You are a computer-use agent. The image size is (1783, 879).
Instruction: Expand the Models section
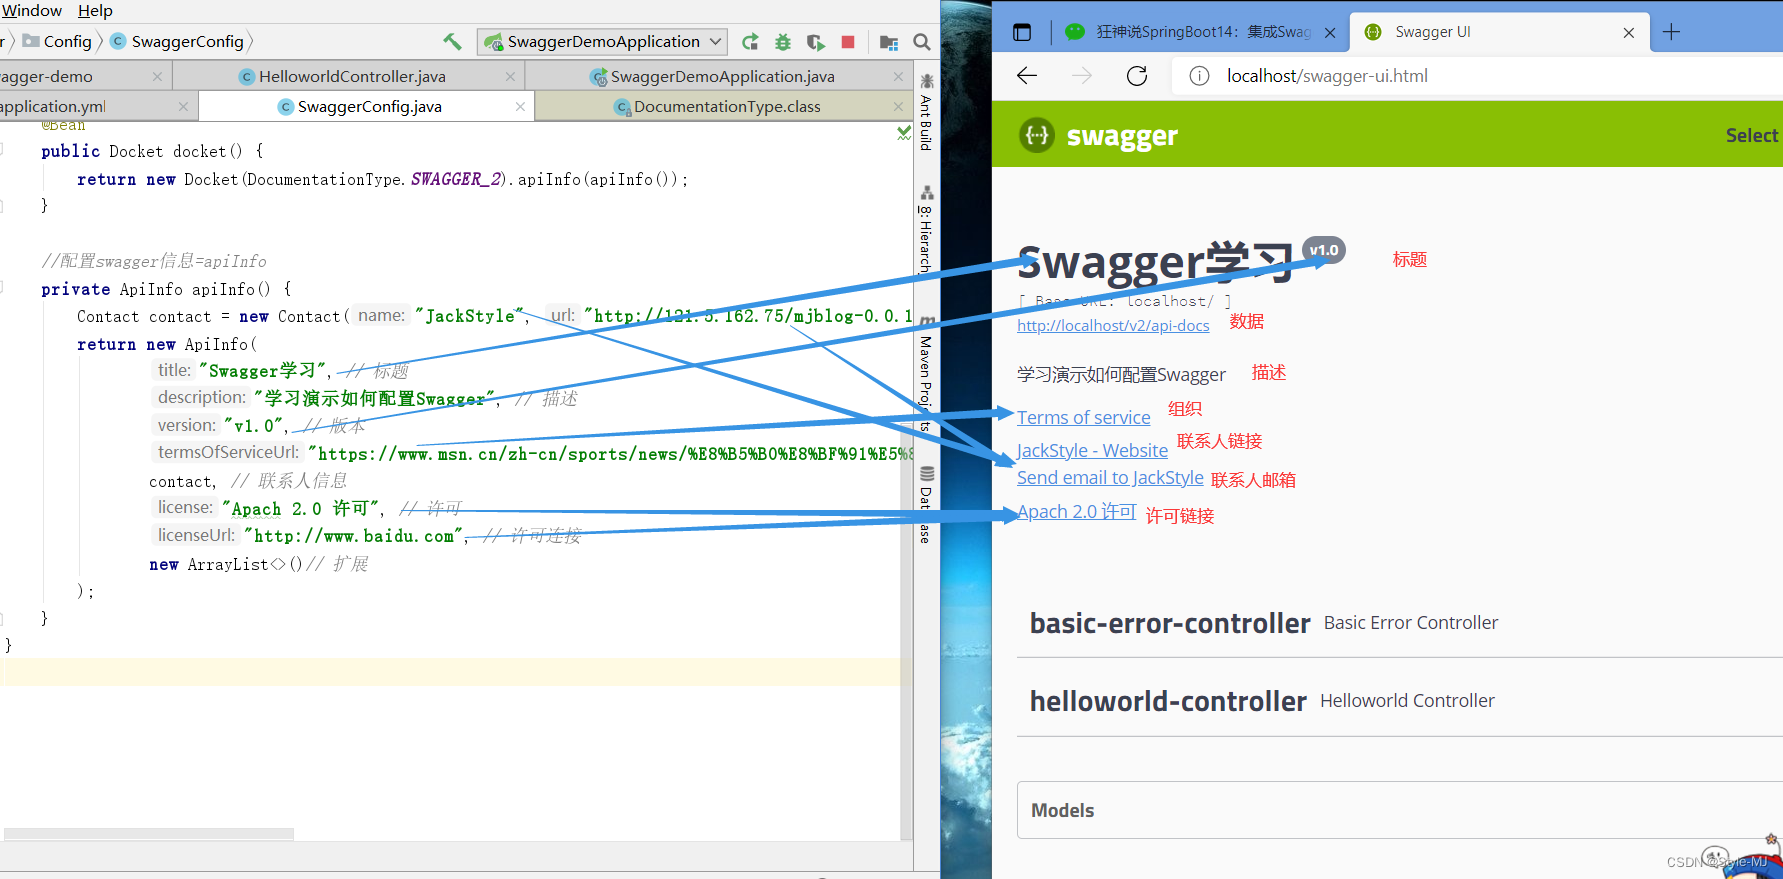pyautogui.click(x=1400, y=810)
